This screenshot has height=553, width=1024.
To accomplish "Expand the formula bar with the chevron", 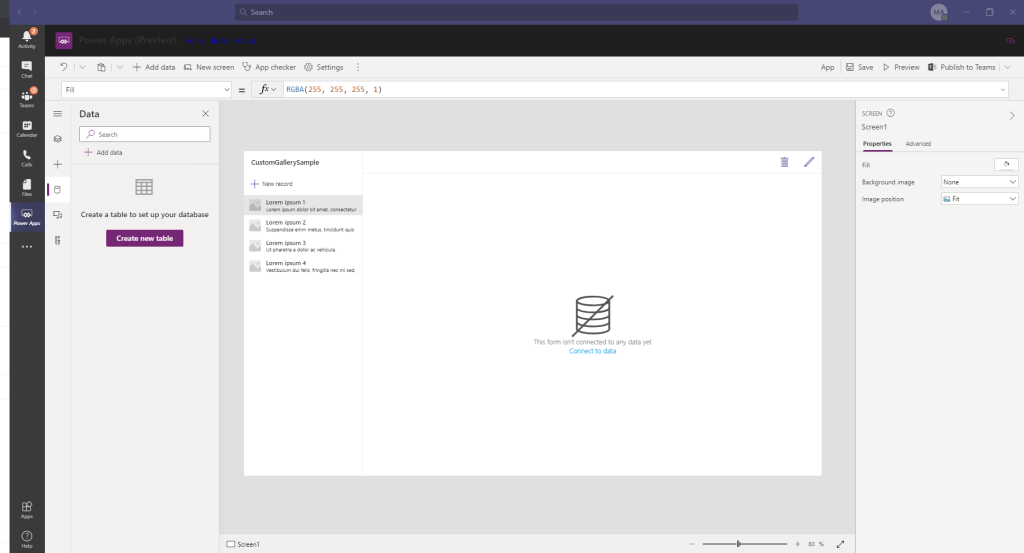I will coord(1003,90).
